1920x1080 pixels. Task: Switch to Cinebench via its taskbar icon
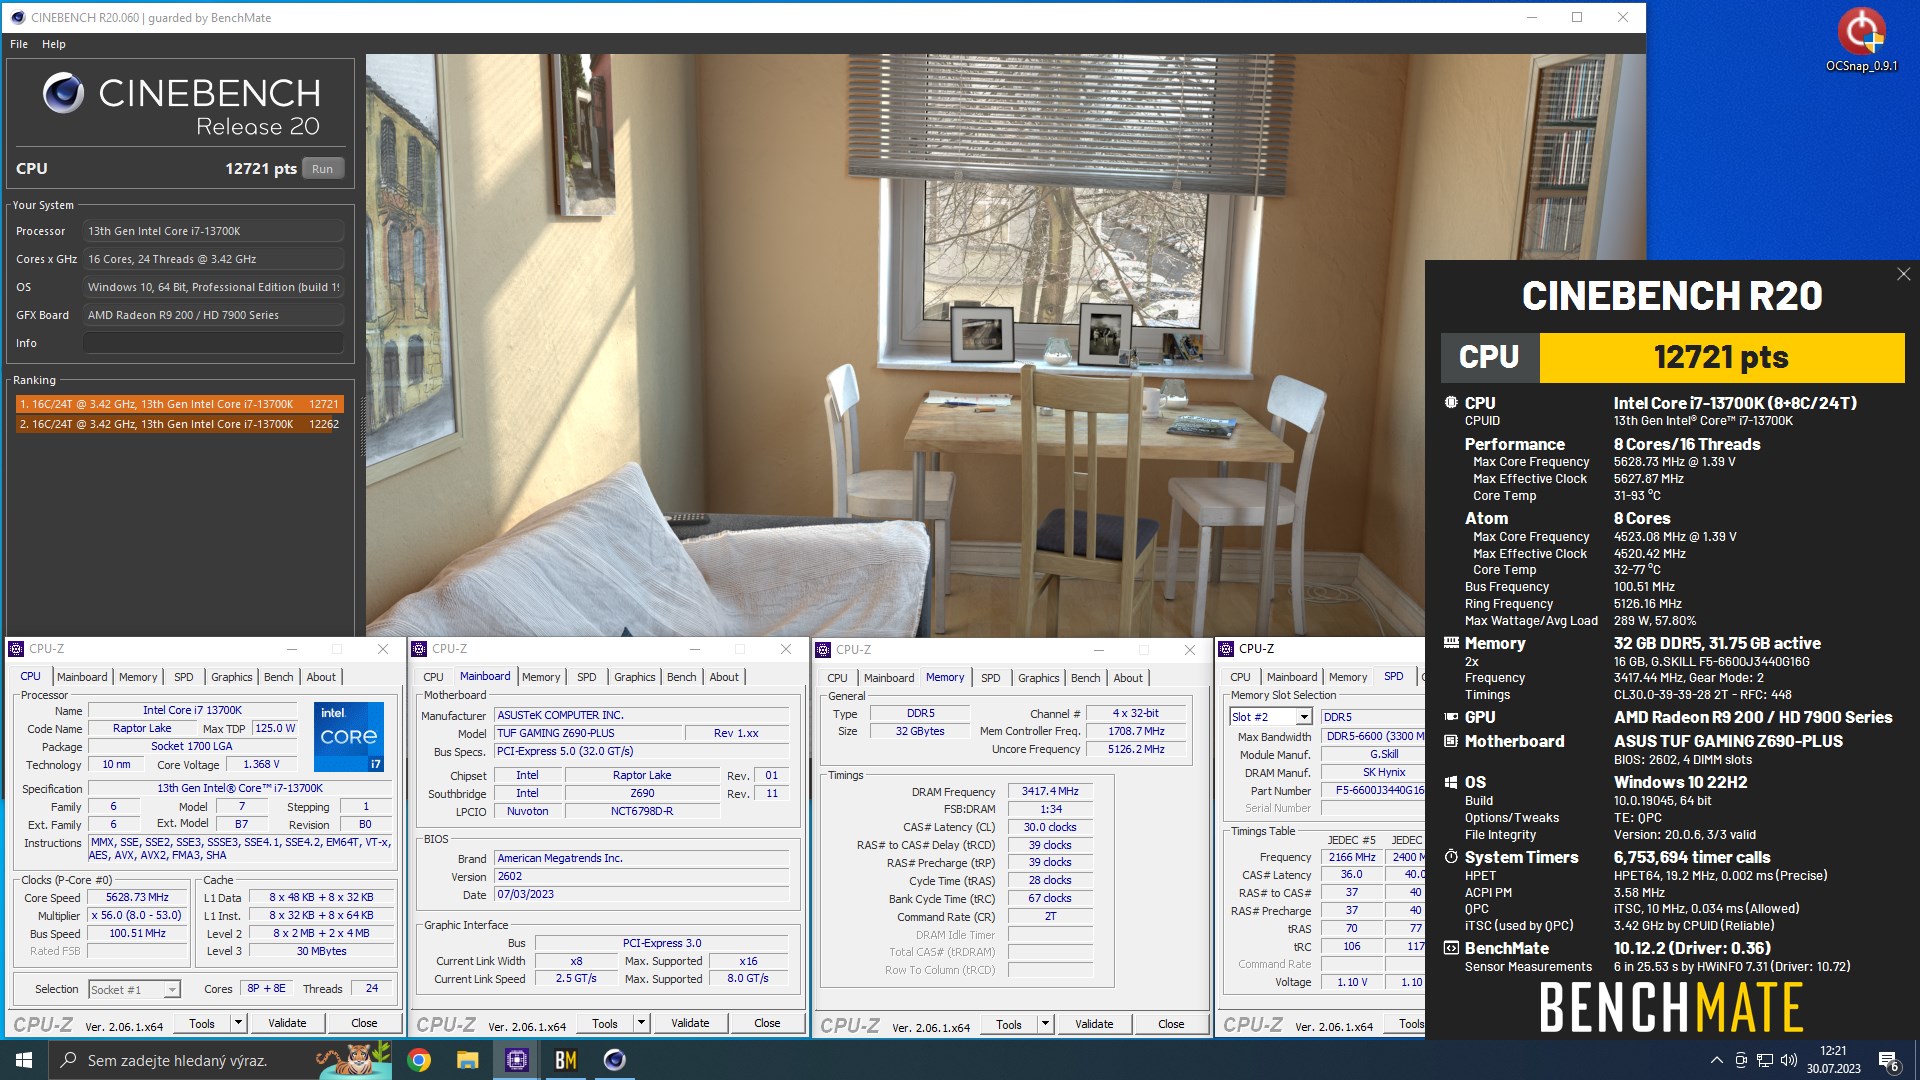[x=614, y=1060]
